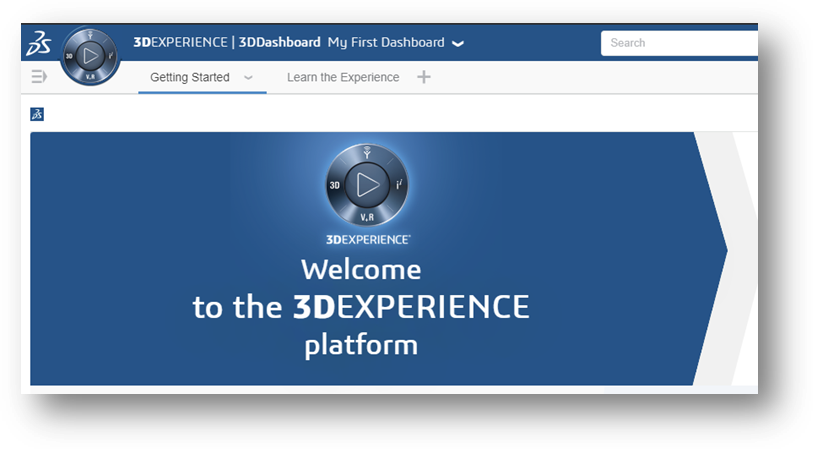
Task: Click the V.R quadrant of banner compass
Action: pyautogui.click(x=367, y=217)
